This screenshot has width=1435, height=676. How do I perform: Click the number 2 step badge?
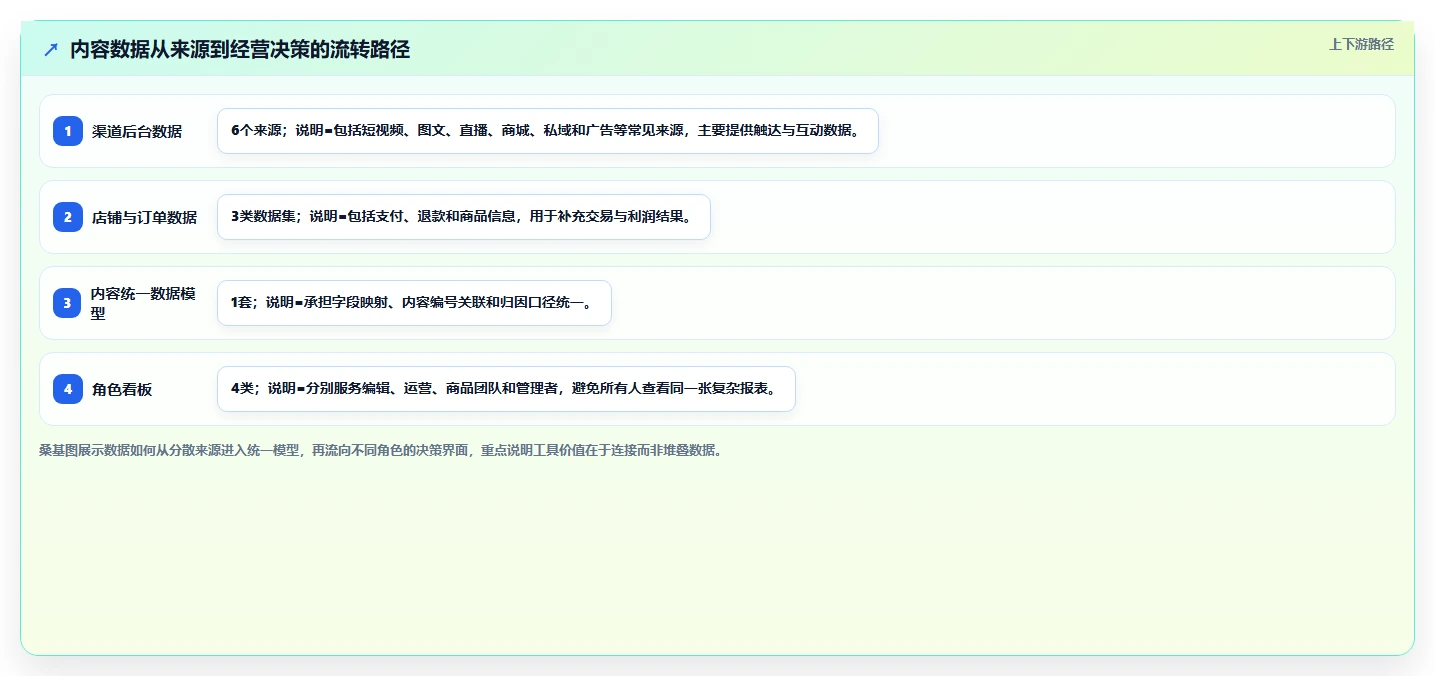[x=68, y=217]
